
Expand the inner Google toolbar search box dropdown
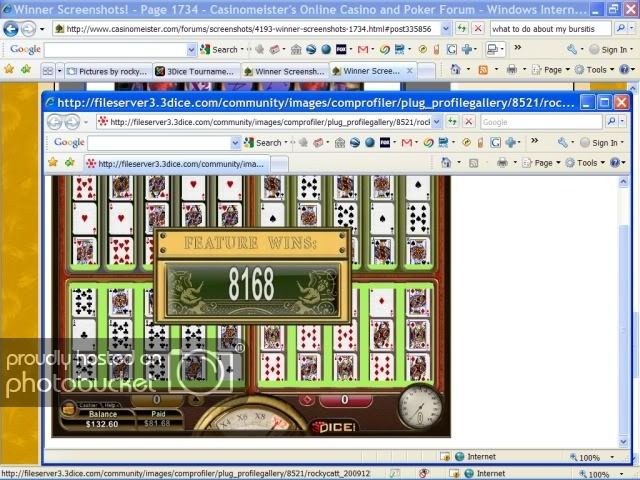tap(236, 143)
